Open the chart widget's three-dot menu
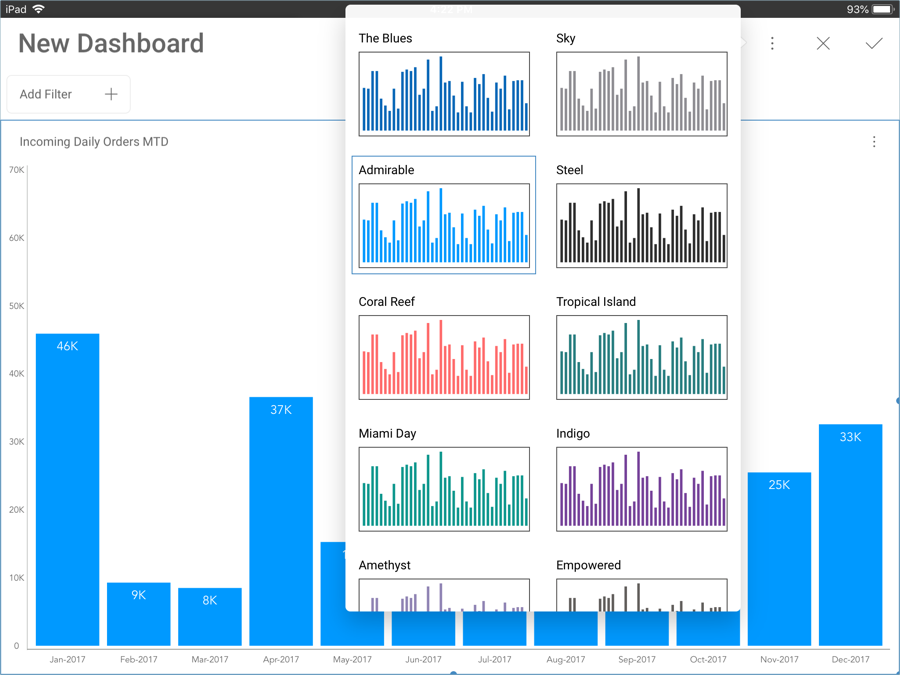This screenshot has height=675, width=900. point(874,142)
